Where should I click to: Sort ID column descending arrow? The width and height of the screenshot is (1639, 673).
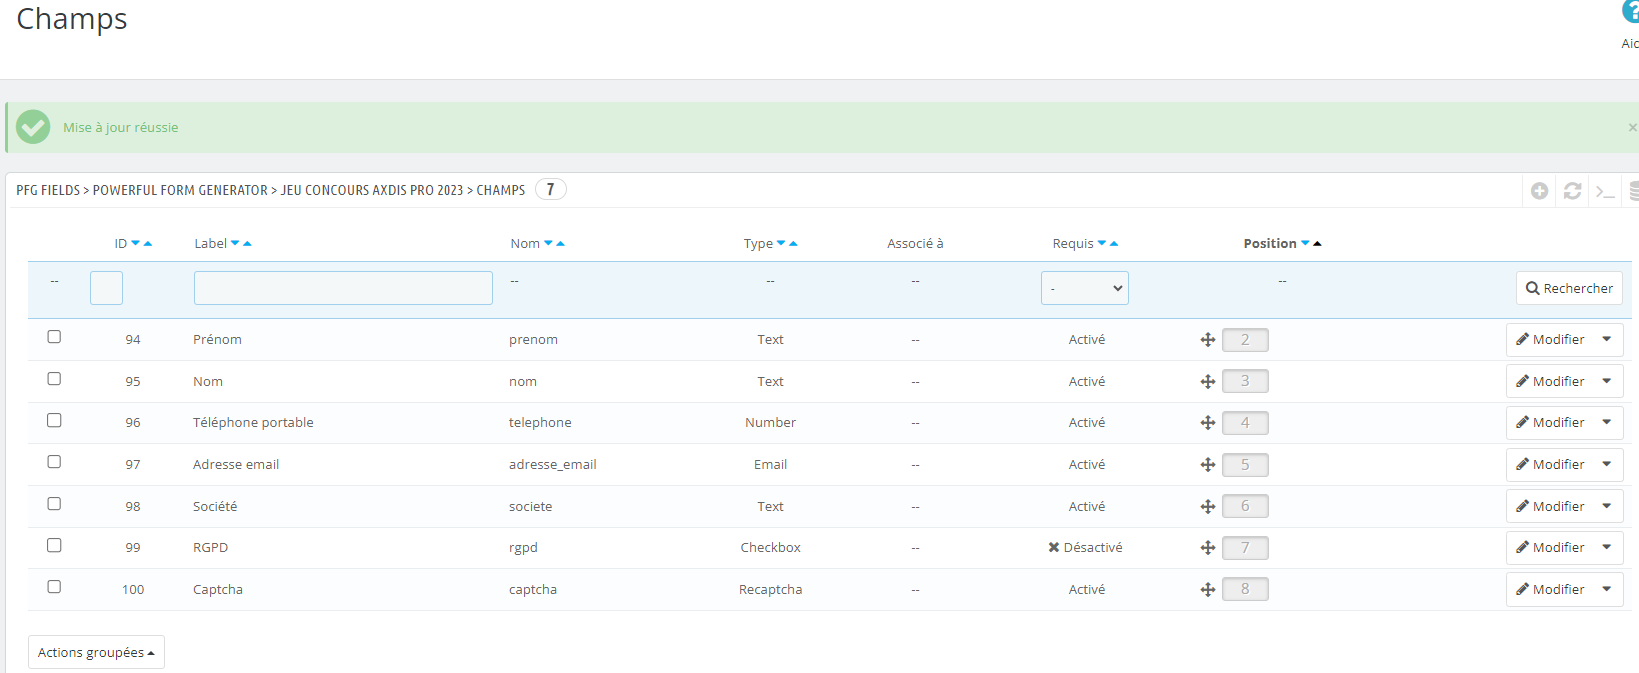tap(136, 243)
